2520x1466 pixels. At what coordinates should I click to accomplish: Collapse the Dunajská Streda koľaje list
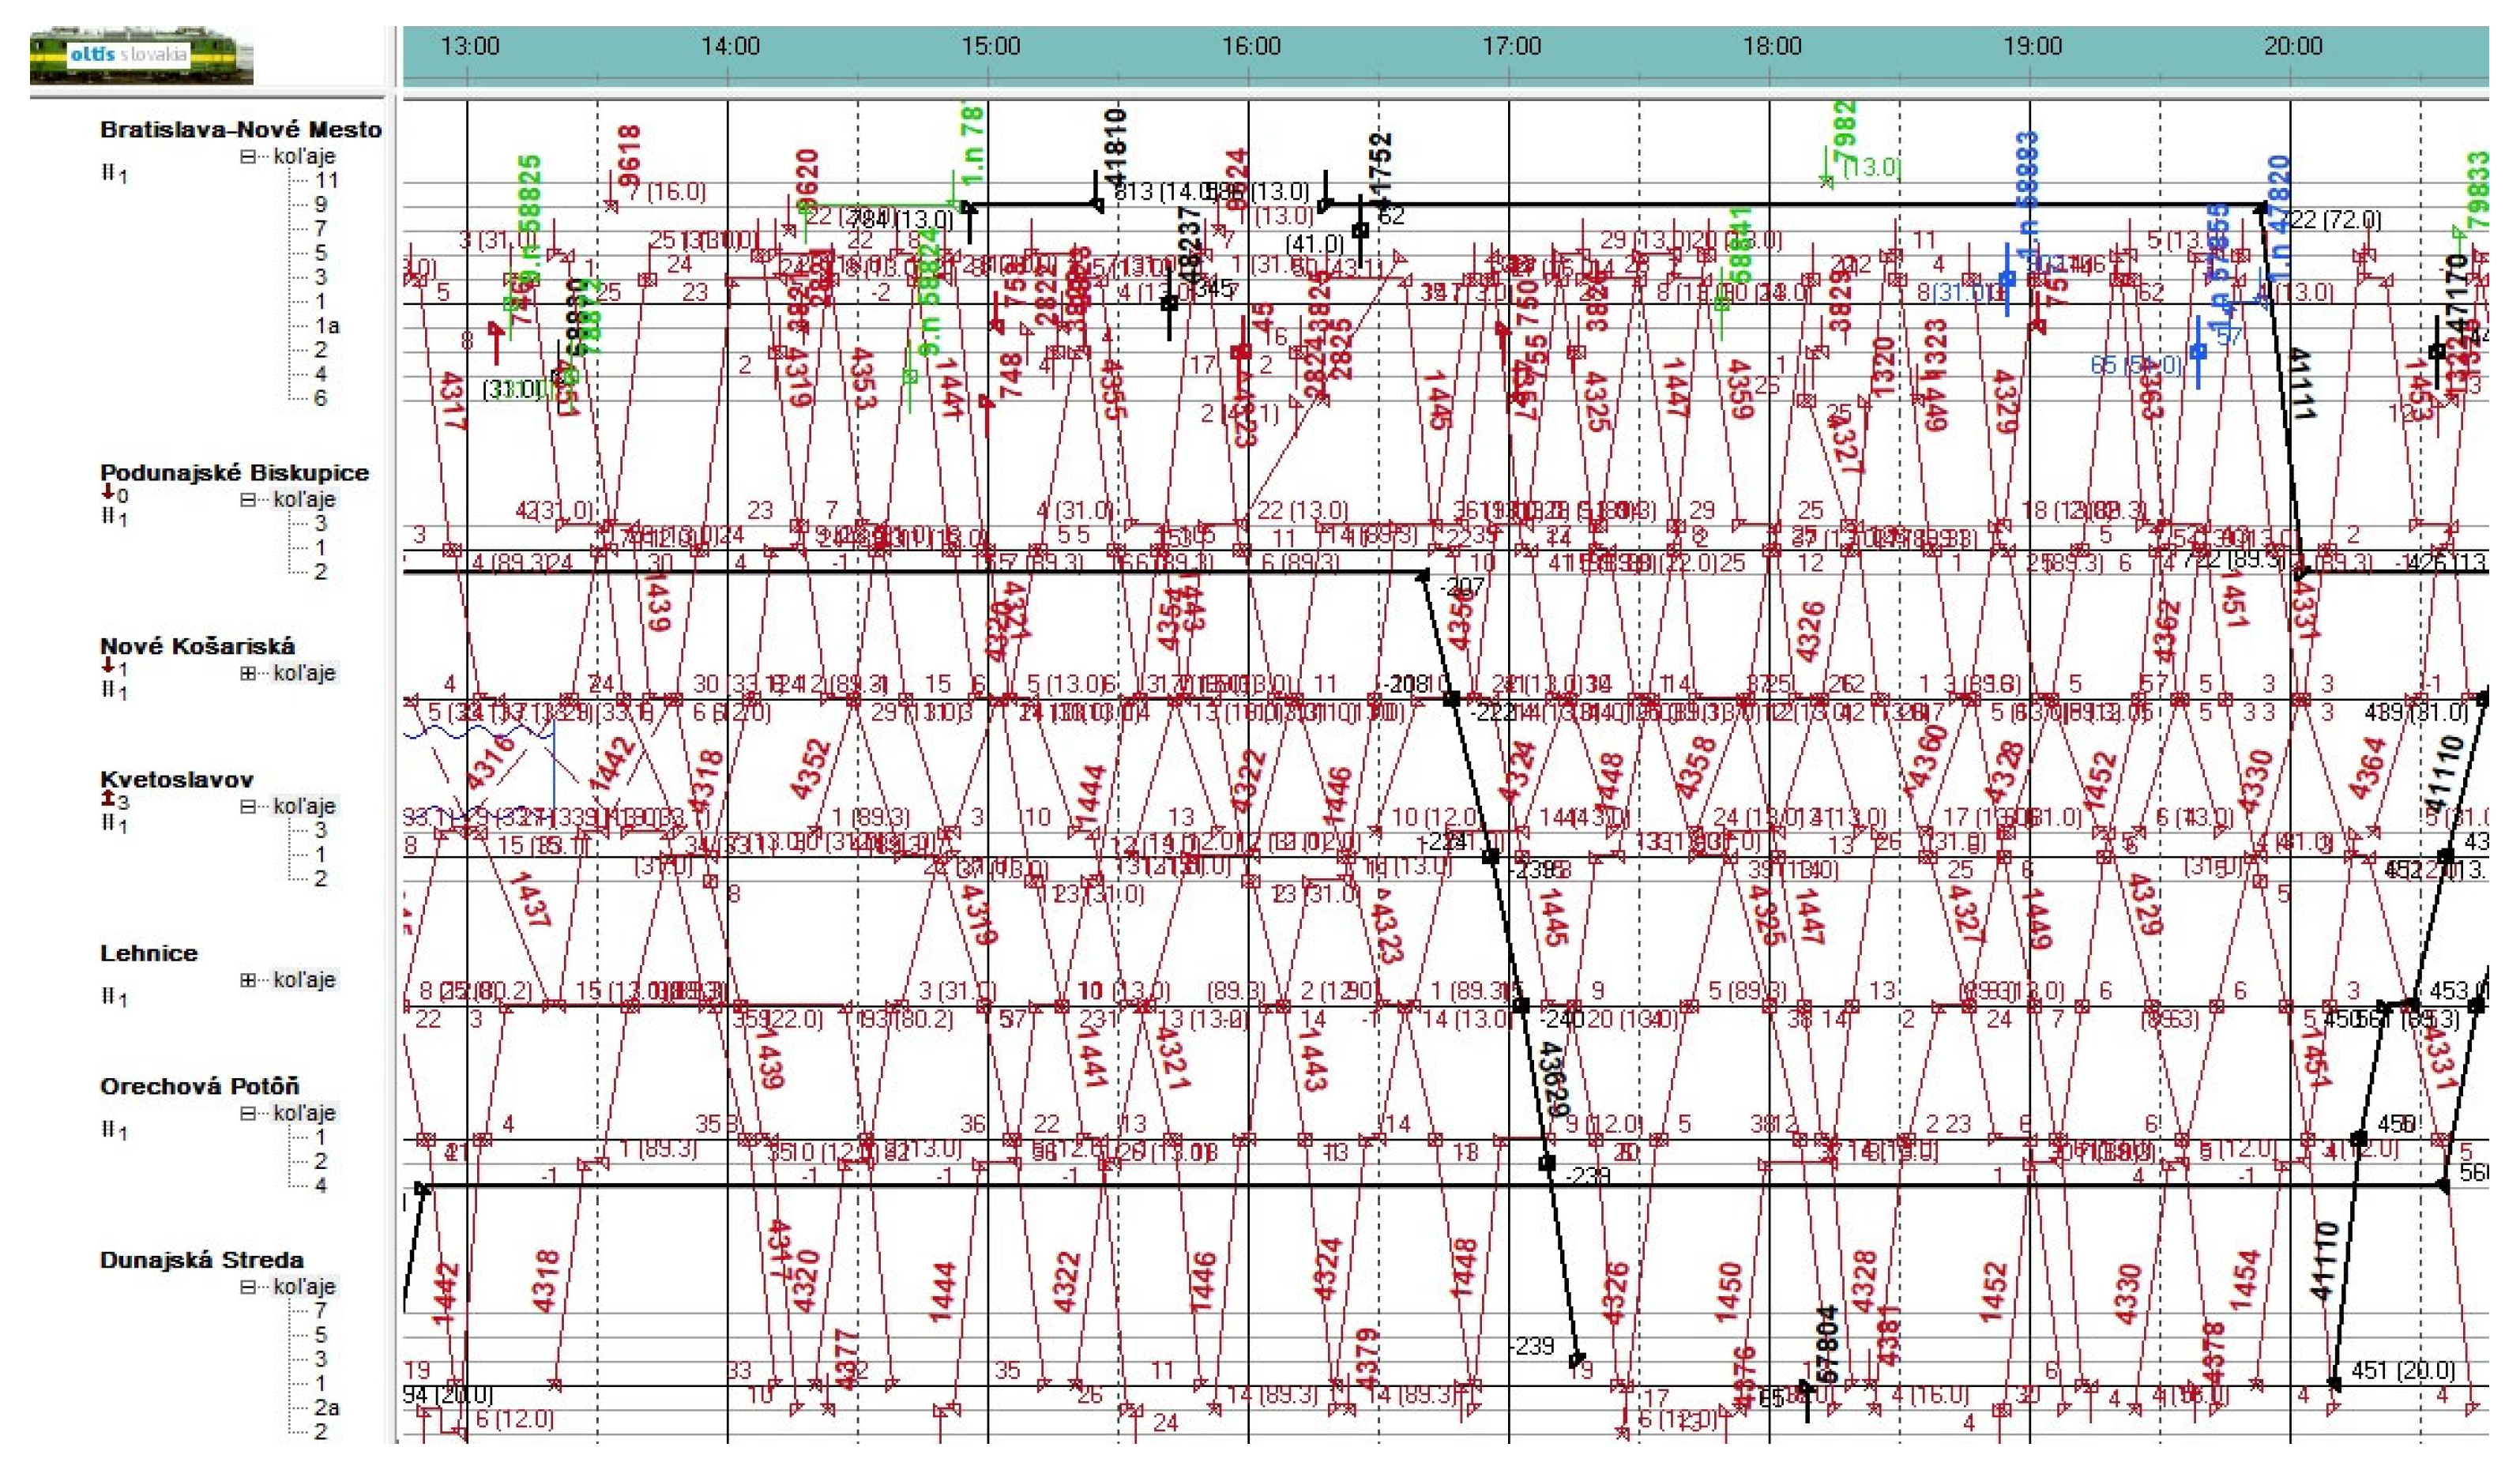coord(248,1287)
